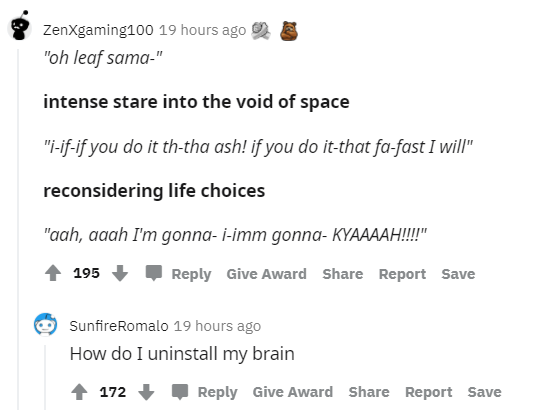Click the speech bubble icon on ZenXgaming100's comment
The height and width of the screenshot is (410, 536).
(x=154, y=273)
